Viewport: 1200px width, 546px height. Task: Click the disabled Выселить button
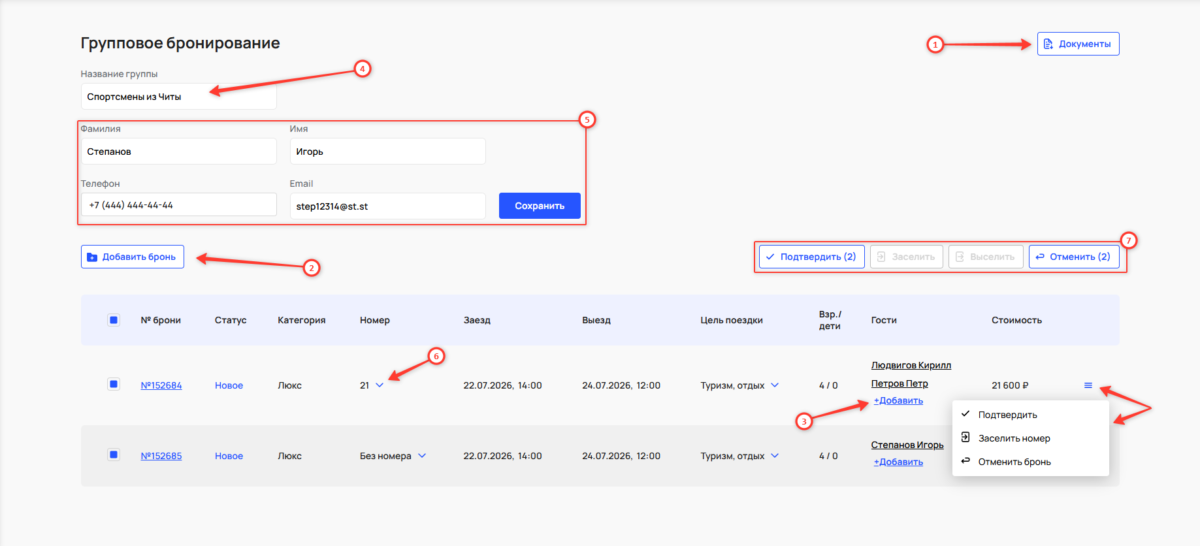(x=985, y=257)
